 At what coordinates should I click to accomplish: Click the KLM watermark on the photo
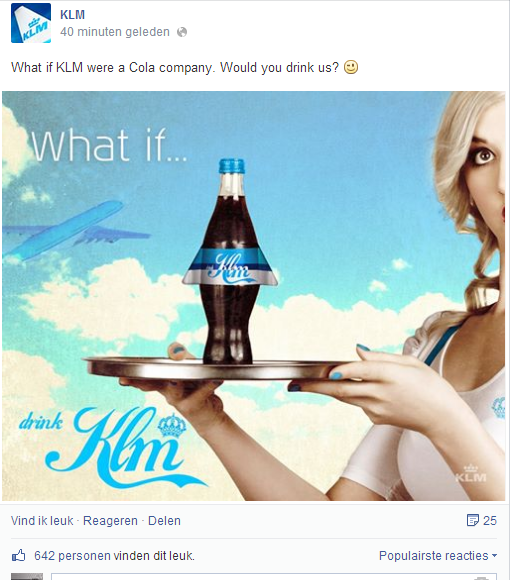point(470,474)
